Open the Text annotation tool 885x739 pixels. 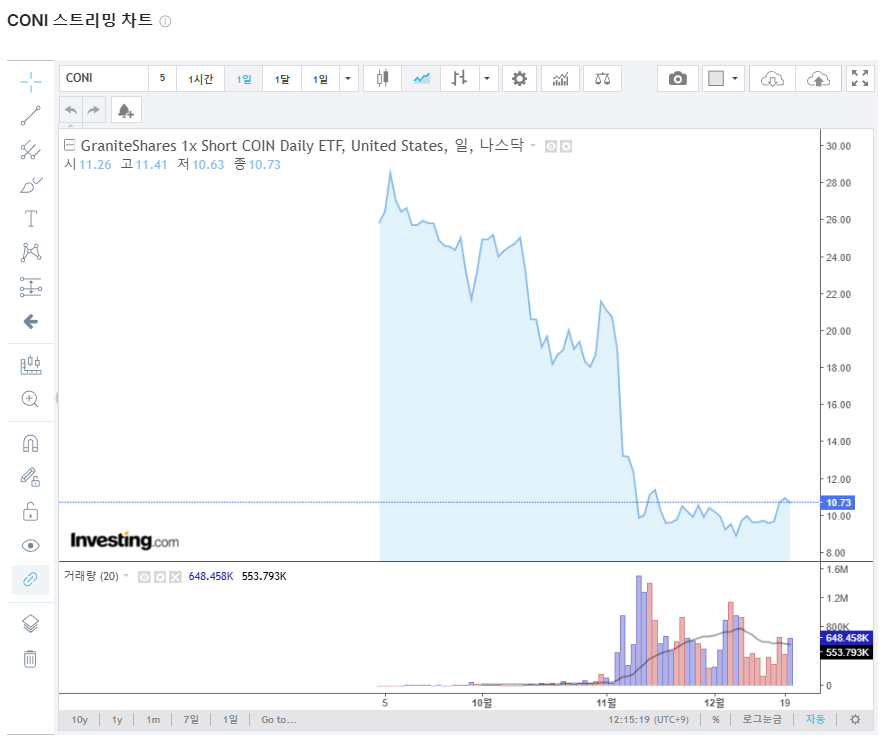click(x=29, y=218)
